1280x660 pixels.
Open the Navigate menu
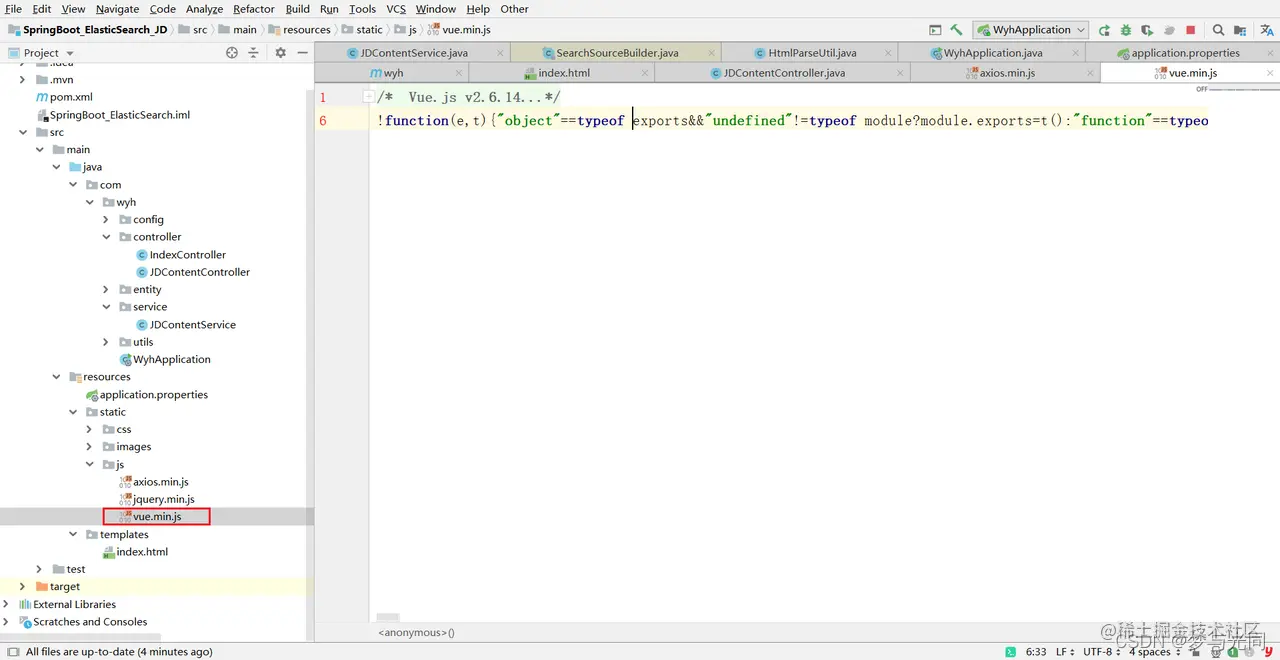117,9
